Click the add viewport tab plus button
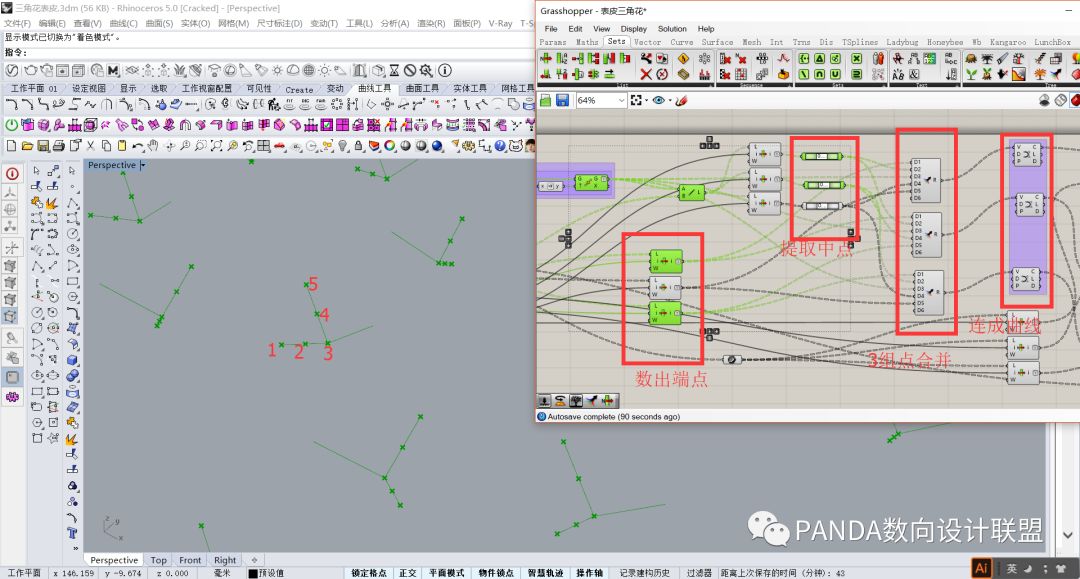This screenshot has width=1080, height=579. coord(254,560)
